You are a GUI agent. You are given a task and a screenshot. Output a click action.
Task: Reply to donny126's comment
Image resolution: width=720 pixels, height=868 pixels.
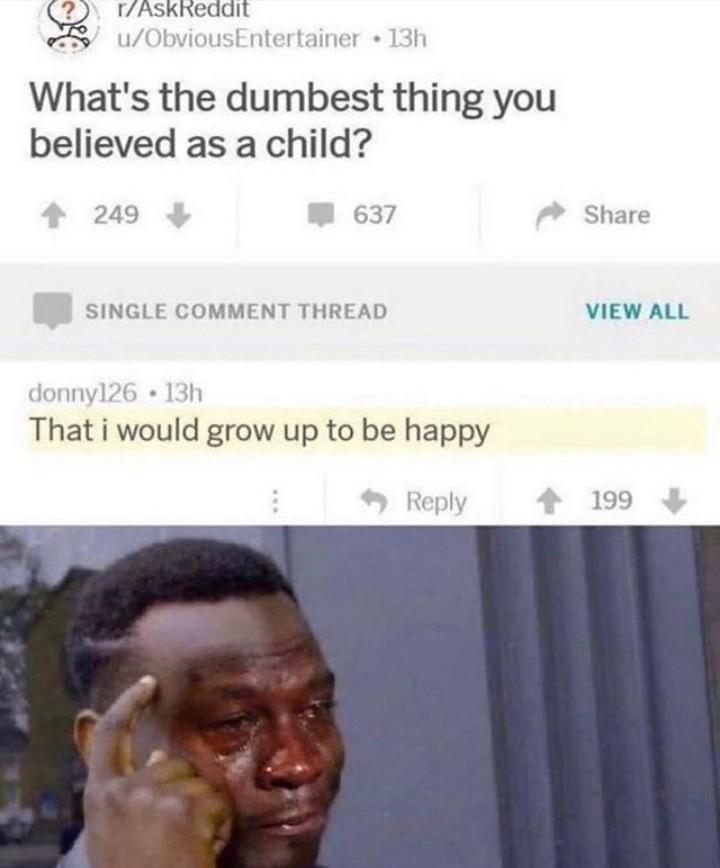(436, 502)
